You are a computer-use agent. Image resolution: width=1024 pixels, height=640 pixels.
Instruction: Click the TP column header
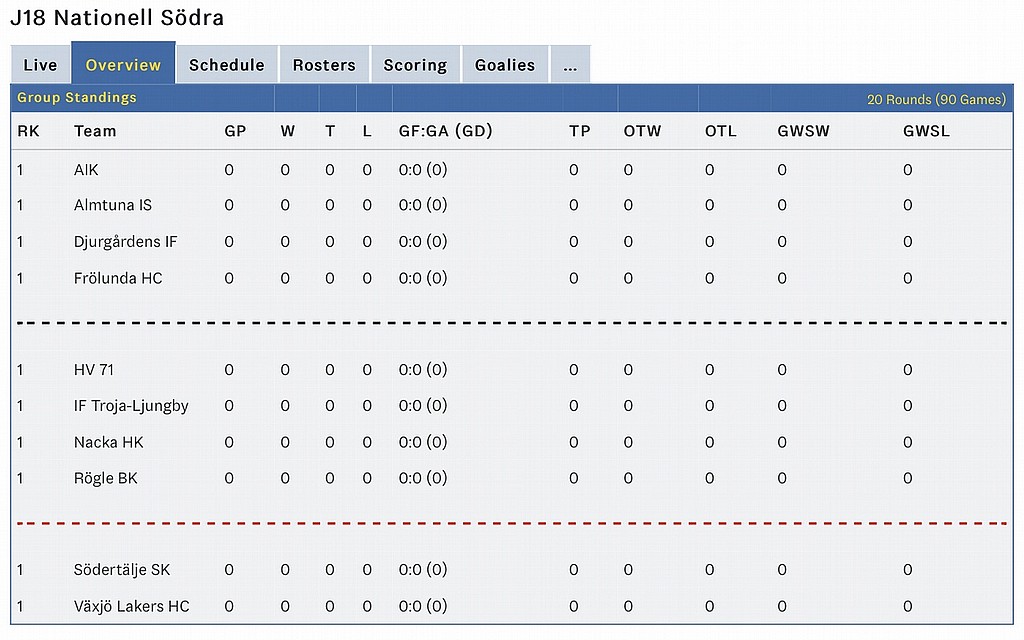click(580, 131)
